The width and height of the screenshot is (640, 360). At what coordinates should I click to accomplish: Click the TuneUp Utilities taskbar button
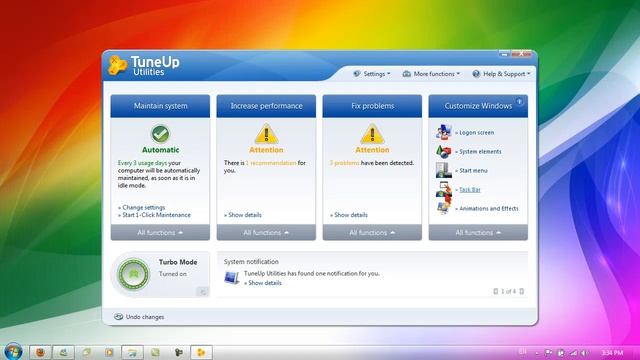[201, 352]
